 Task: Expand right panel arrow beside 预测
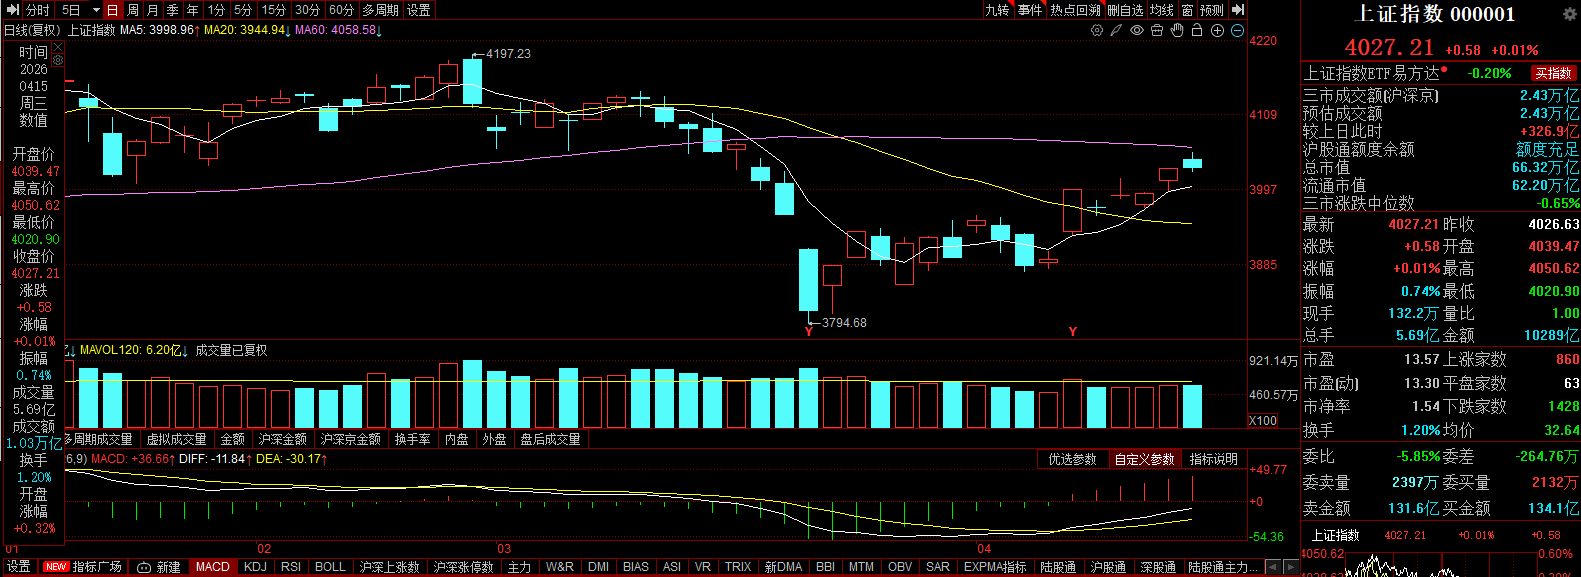coord(1238,10)
